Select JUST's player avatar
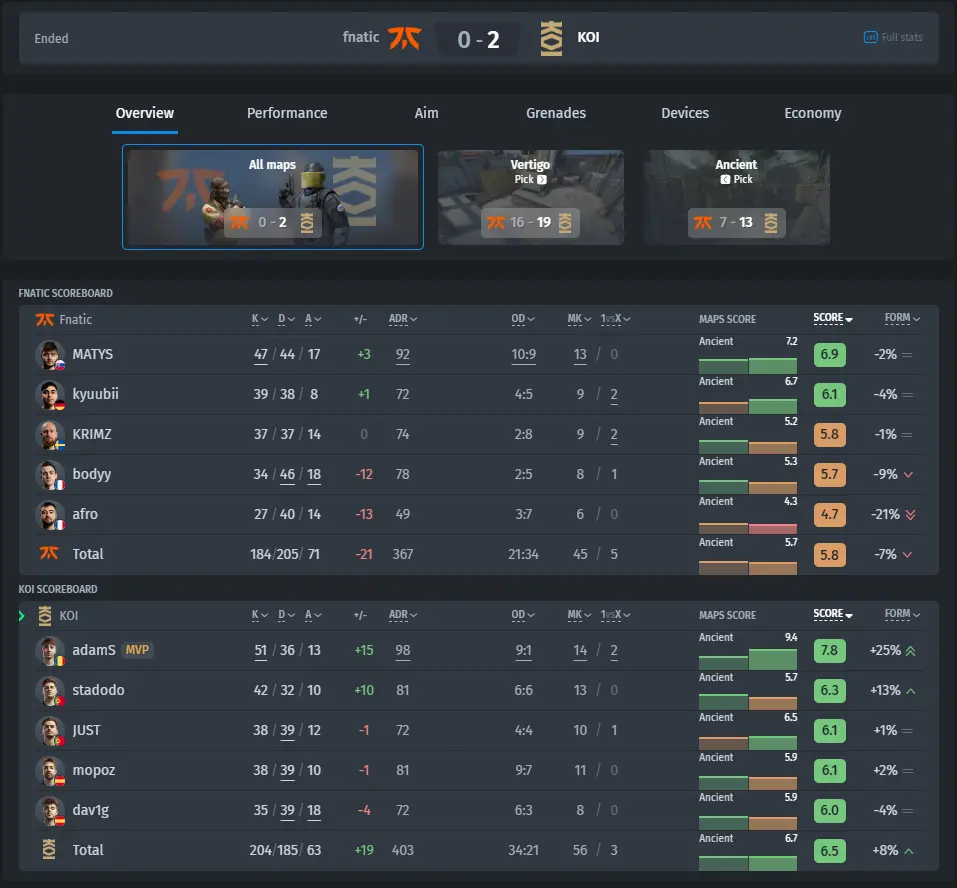 [50, 731]
